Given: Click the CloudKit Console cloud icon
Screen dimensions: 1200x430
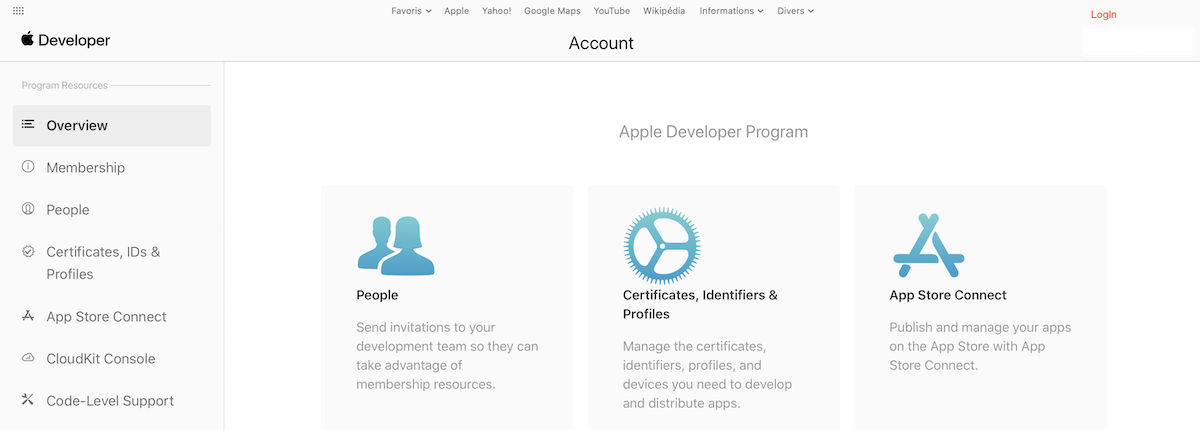Looking at the screenshot, I should (x=28, y=358).
